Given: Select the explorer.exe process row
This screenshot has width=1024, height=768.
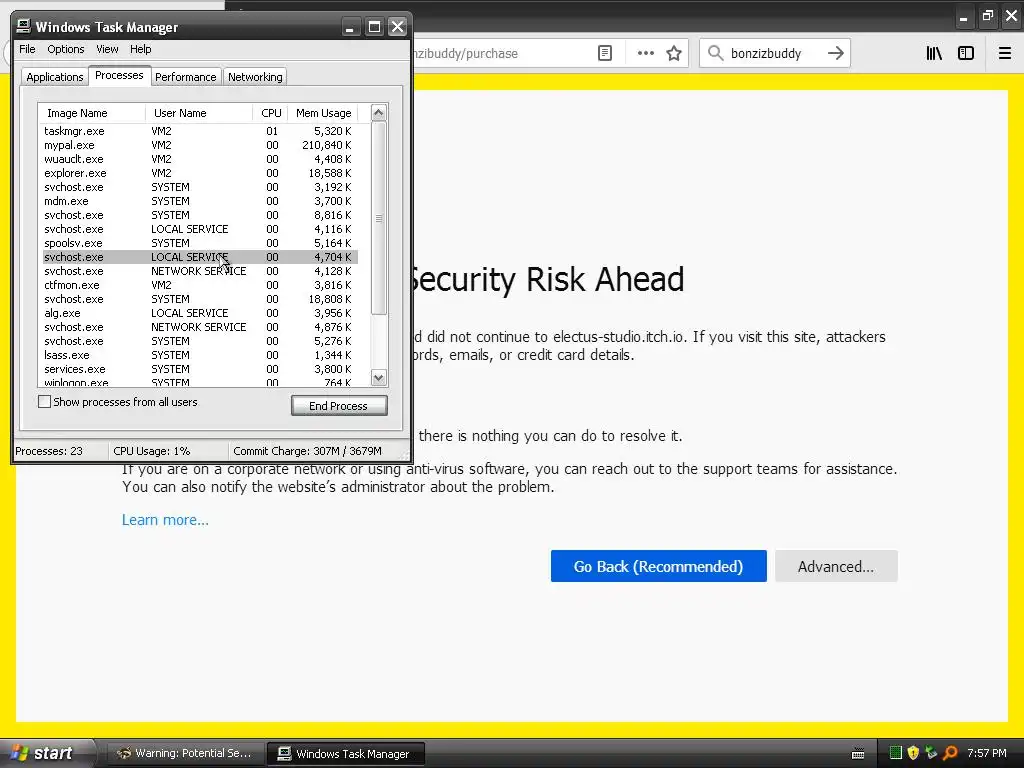Looking at the screenshot, I should [x=199, y=173].
